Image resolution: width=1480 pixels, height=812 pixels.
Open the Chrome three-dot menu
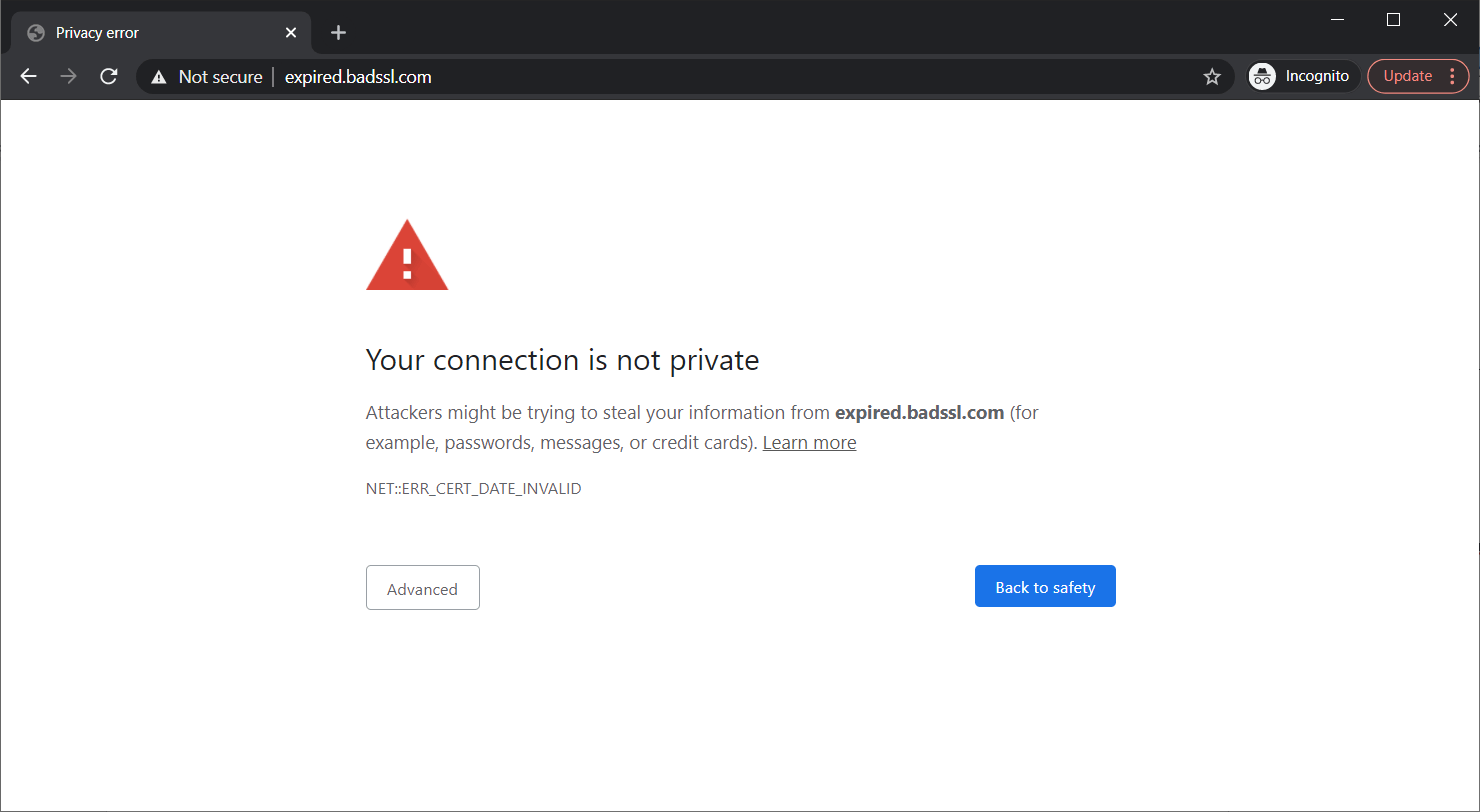click(x=1452, y=76)
